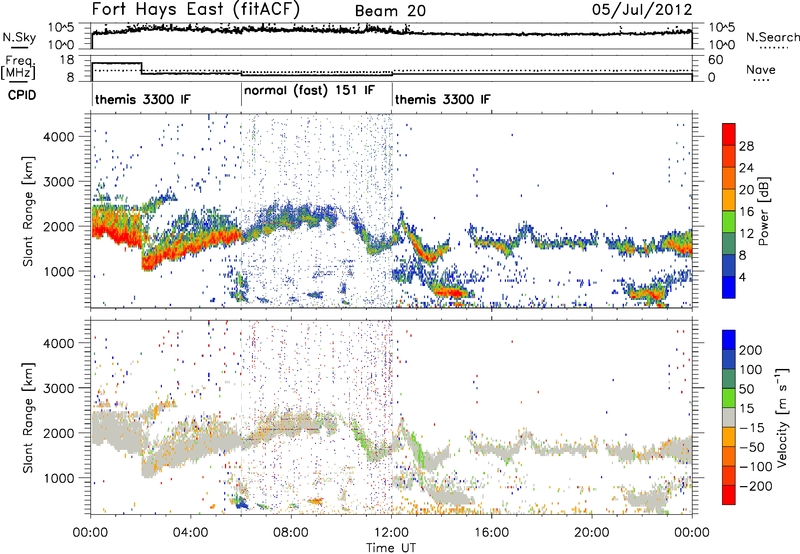Click the 'N.Search' legend label
Screen dimensions: 800x554
point(772,37)
